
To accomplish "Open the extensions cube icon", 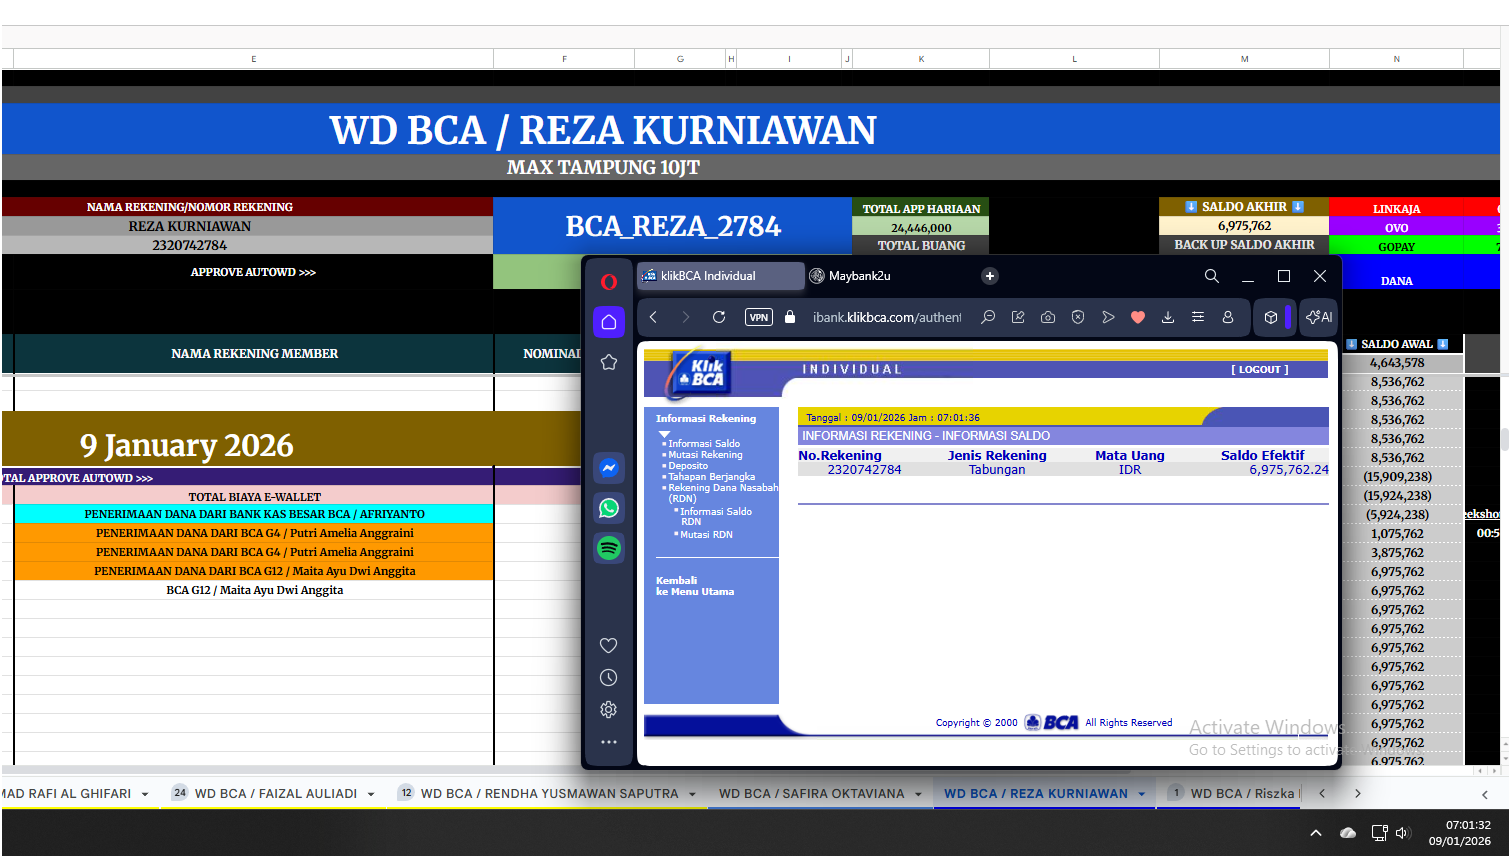I will (1271, 317).
